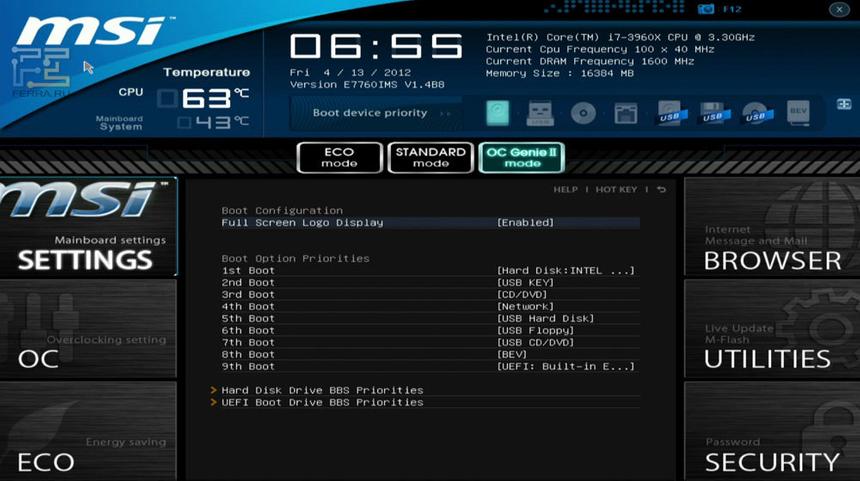Click the USB CD/DVD boot icon
The height and width of the screenshot is (481, 860).
click(x=757, y=113)
